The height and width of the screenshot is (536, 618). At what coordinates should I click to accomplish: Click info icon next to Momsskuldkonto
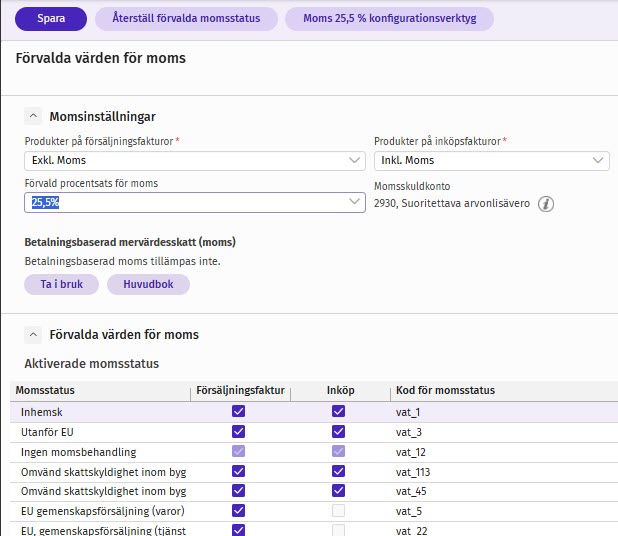tap(546, 204)
